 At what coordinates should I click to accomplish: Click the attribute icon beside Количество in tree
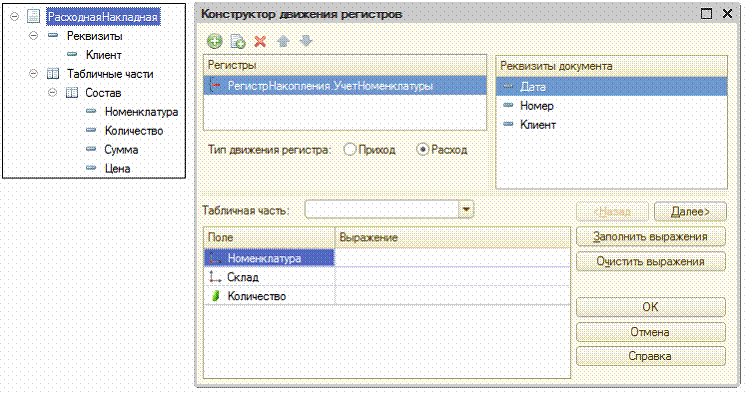(x=91, y=130)
